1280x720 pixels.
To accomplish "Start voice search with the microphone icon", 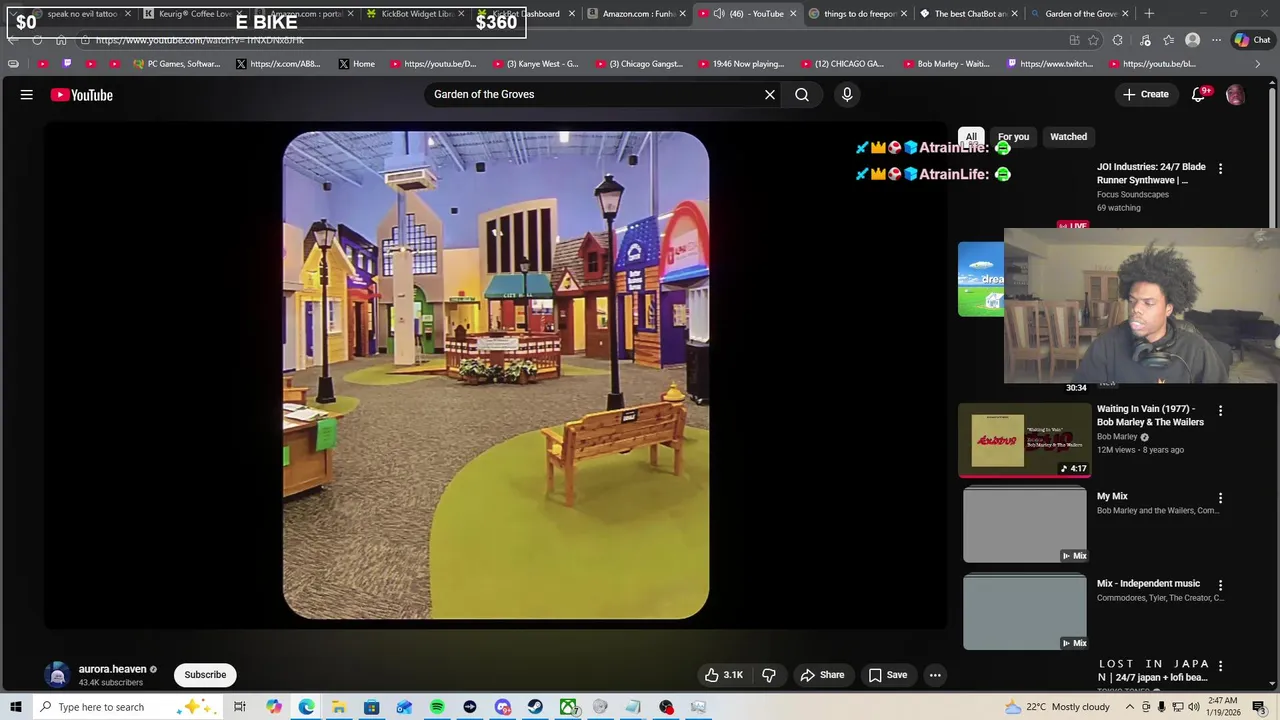I will tap(847, 94).
